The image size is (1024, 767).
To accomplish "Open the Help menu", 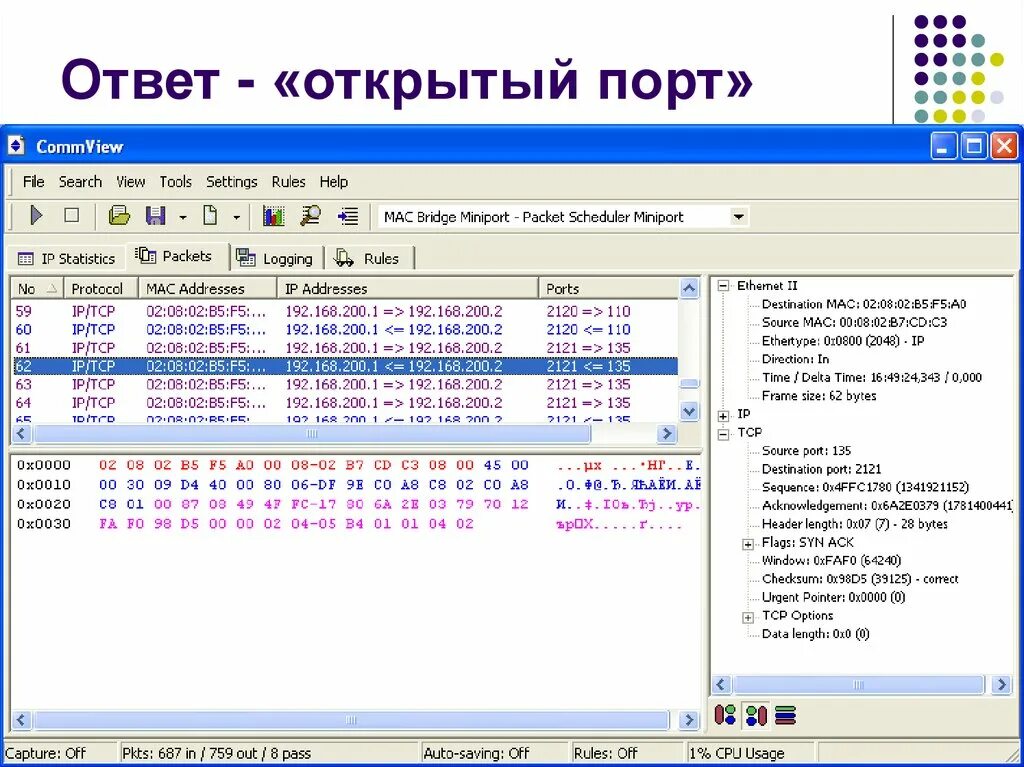I will point(334,182).
